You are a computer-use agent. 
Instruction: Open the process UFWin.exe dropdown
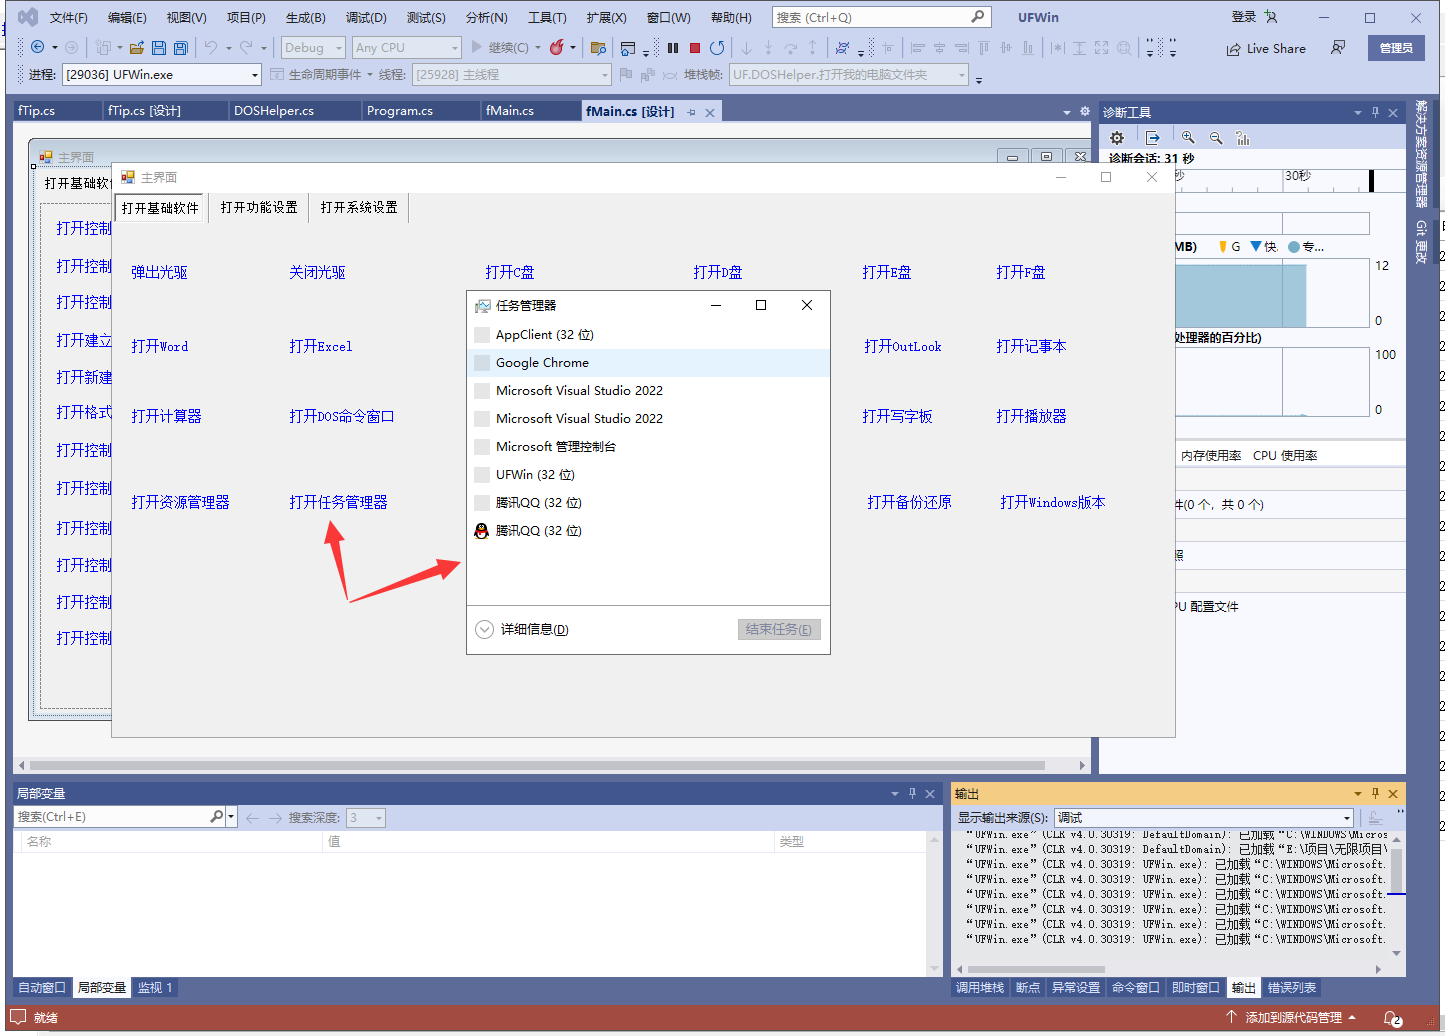pos(162,74)
